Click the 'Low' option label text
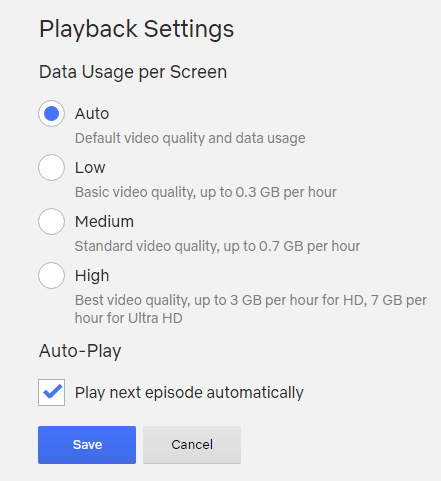 click(x=90, y=168)
